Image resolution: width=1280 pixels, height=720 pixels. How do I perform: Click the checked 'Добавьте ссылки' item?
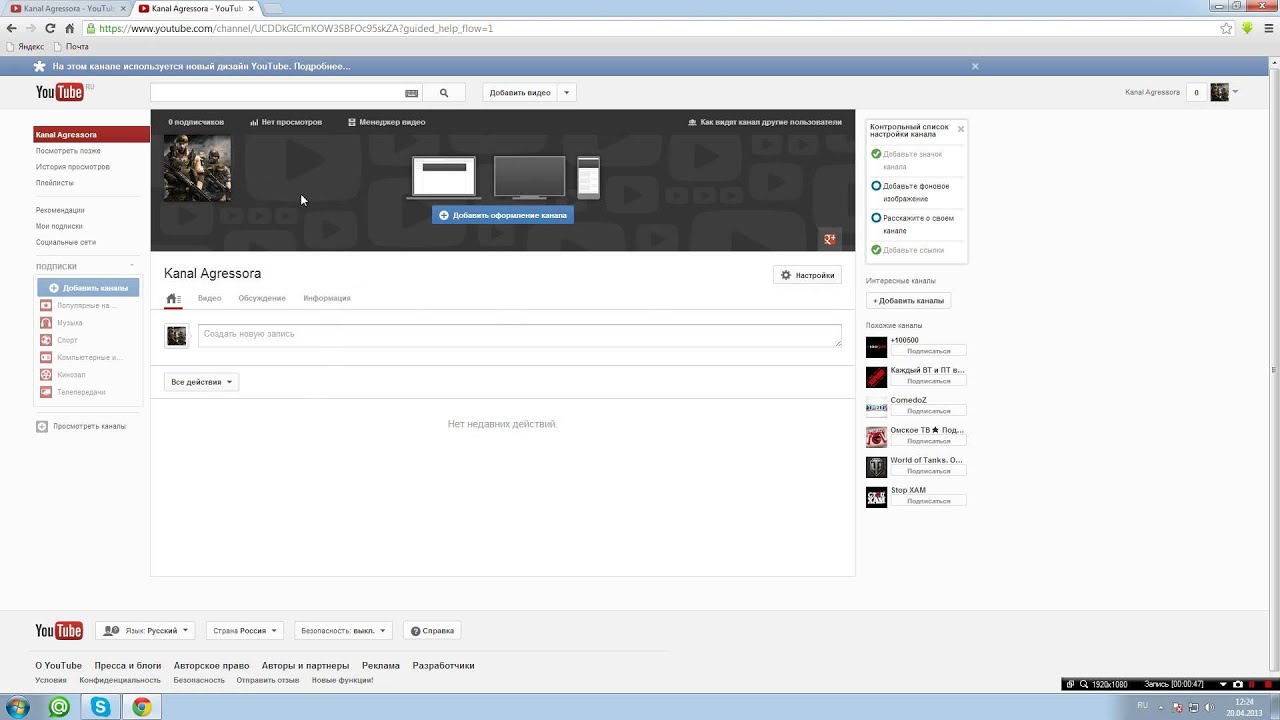point(907,250)
